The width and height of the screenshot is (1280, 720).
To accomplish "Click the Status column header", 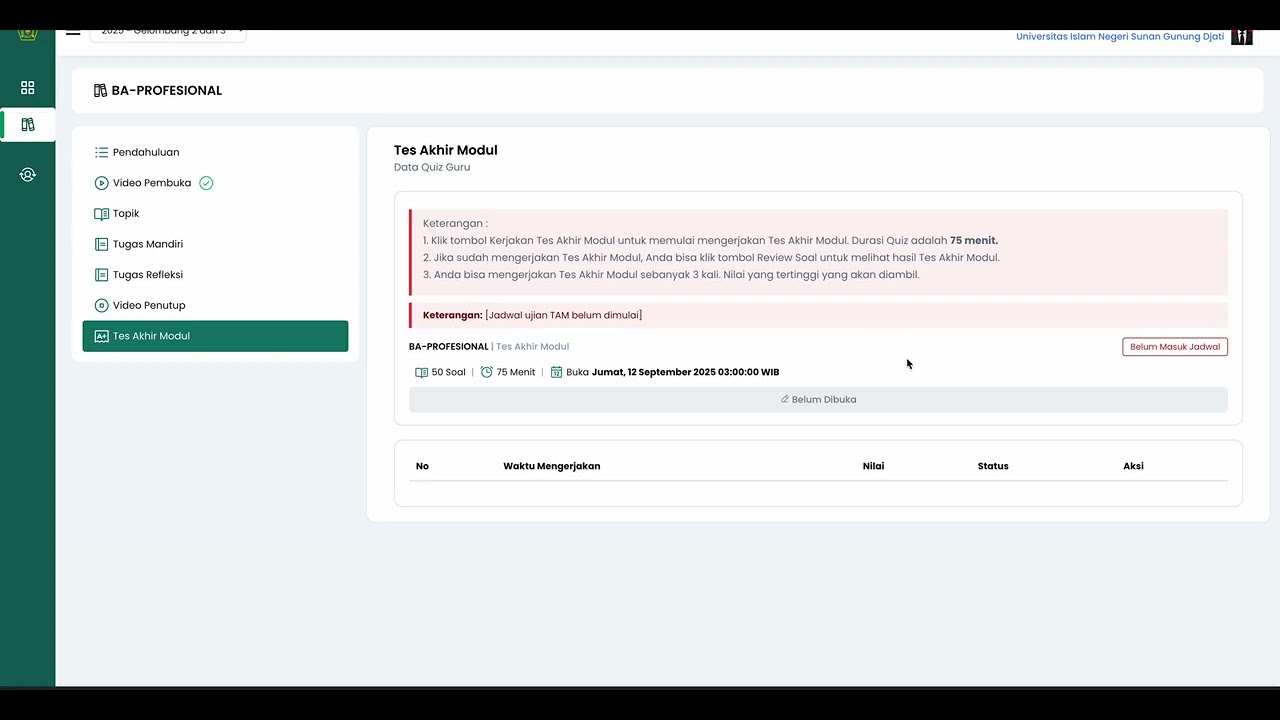I will pos(993,466).
